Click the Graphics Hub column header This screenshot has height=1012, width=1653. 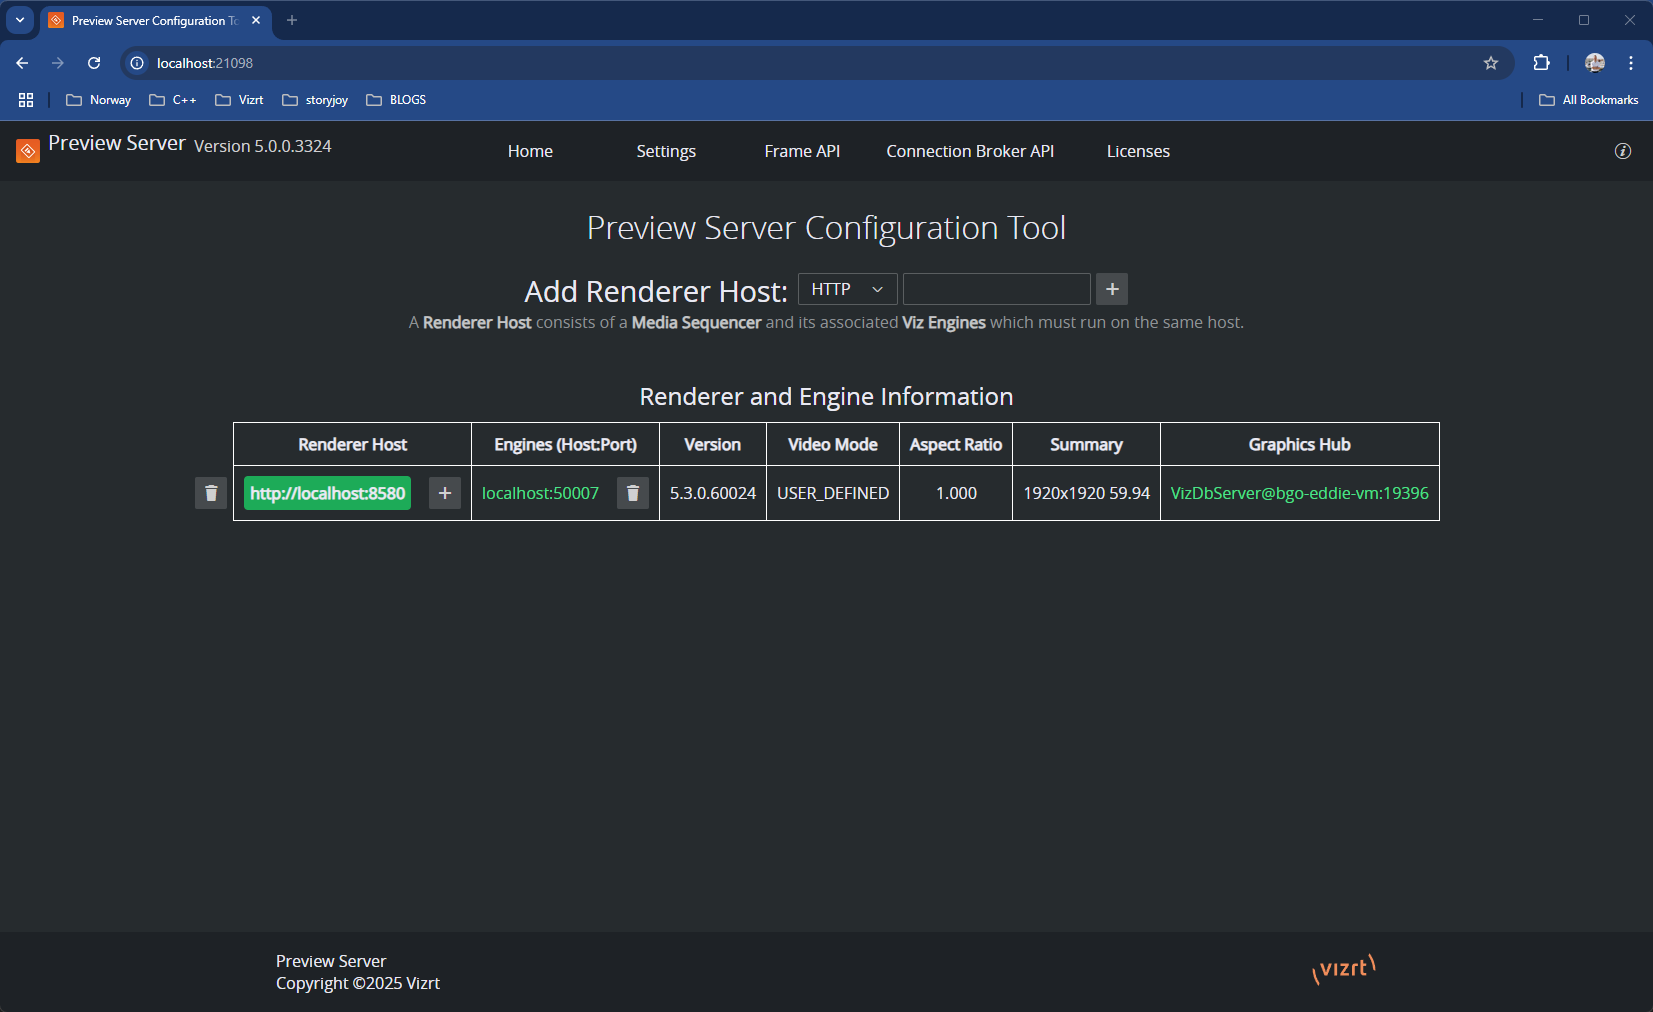pos(1299,444)
